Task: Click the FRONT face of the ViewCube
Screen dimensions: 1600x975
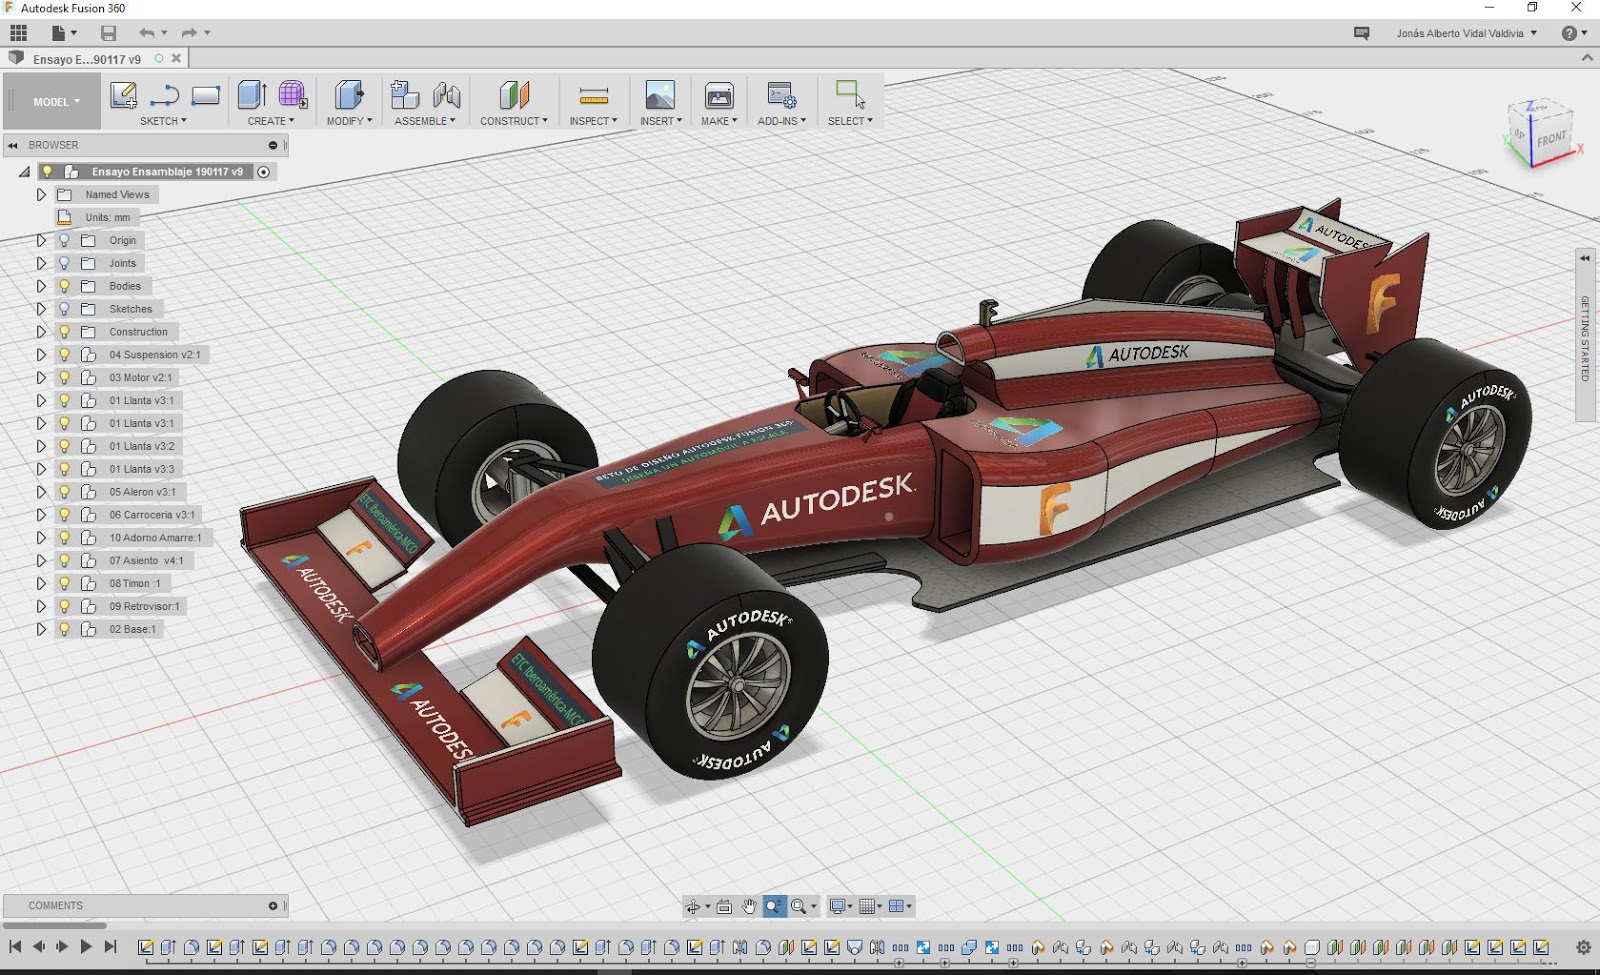Action: [1551, 140]
